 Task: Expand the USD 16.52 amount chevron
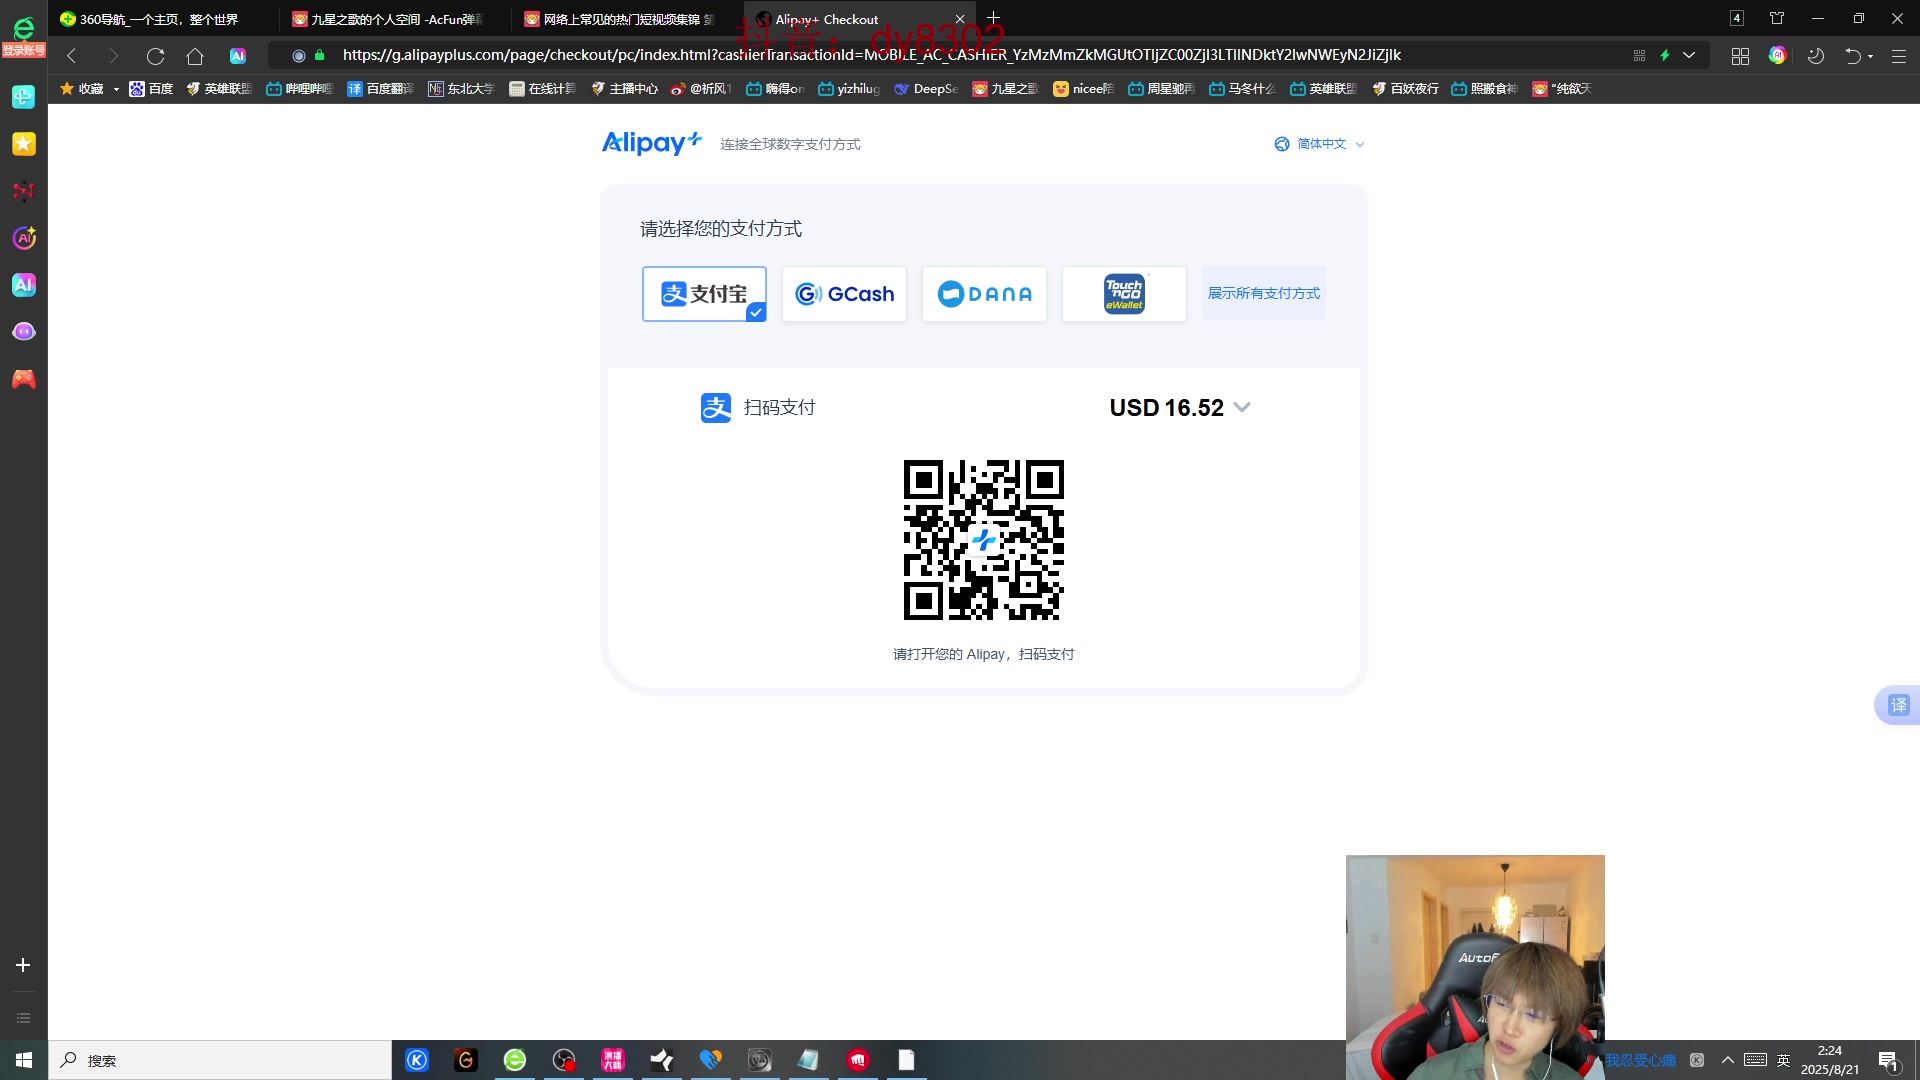(x=1242, y=407)
